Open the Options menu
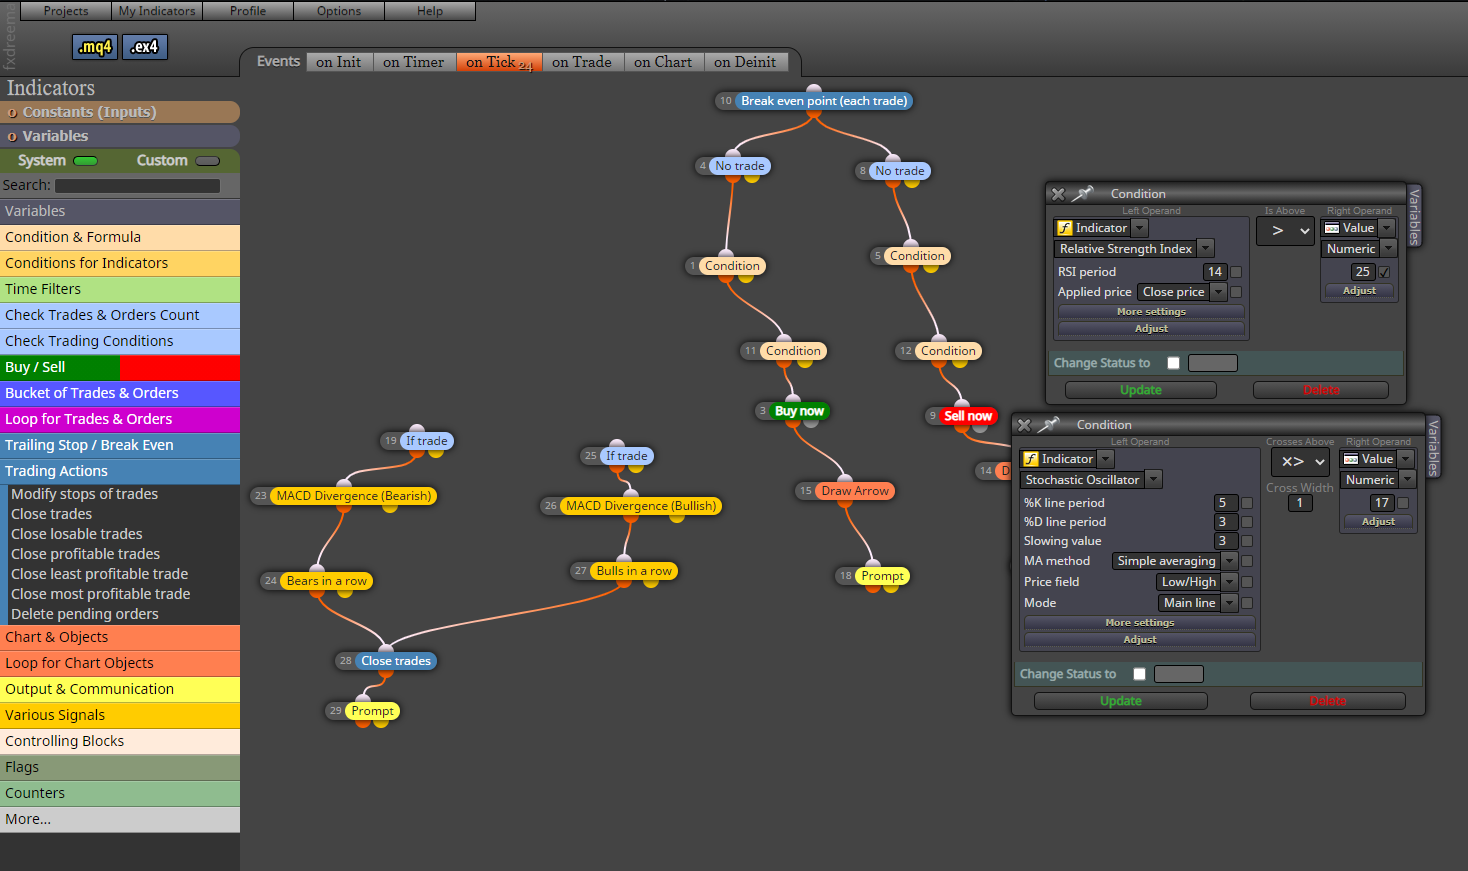The width and height of the screenshot is (1468, 871). click(339, 11)
